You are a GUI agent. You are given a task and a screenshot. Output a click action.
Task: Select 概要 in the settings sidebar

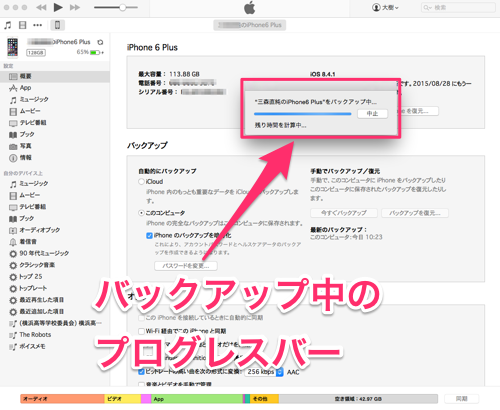point(55,76)
